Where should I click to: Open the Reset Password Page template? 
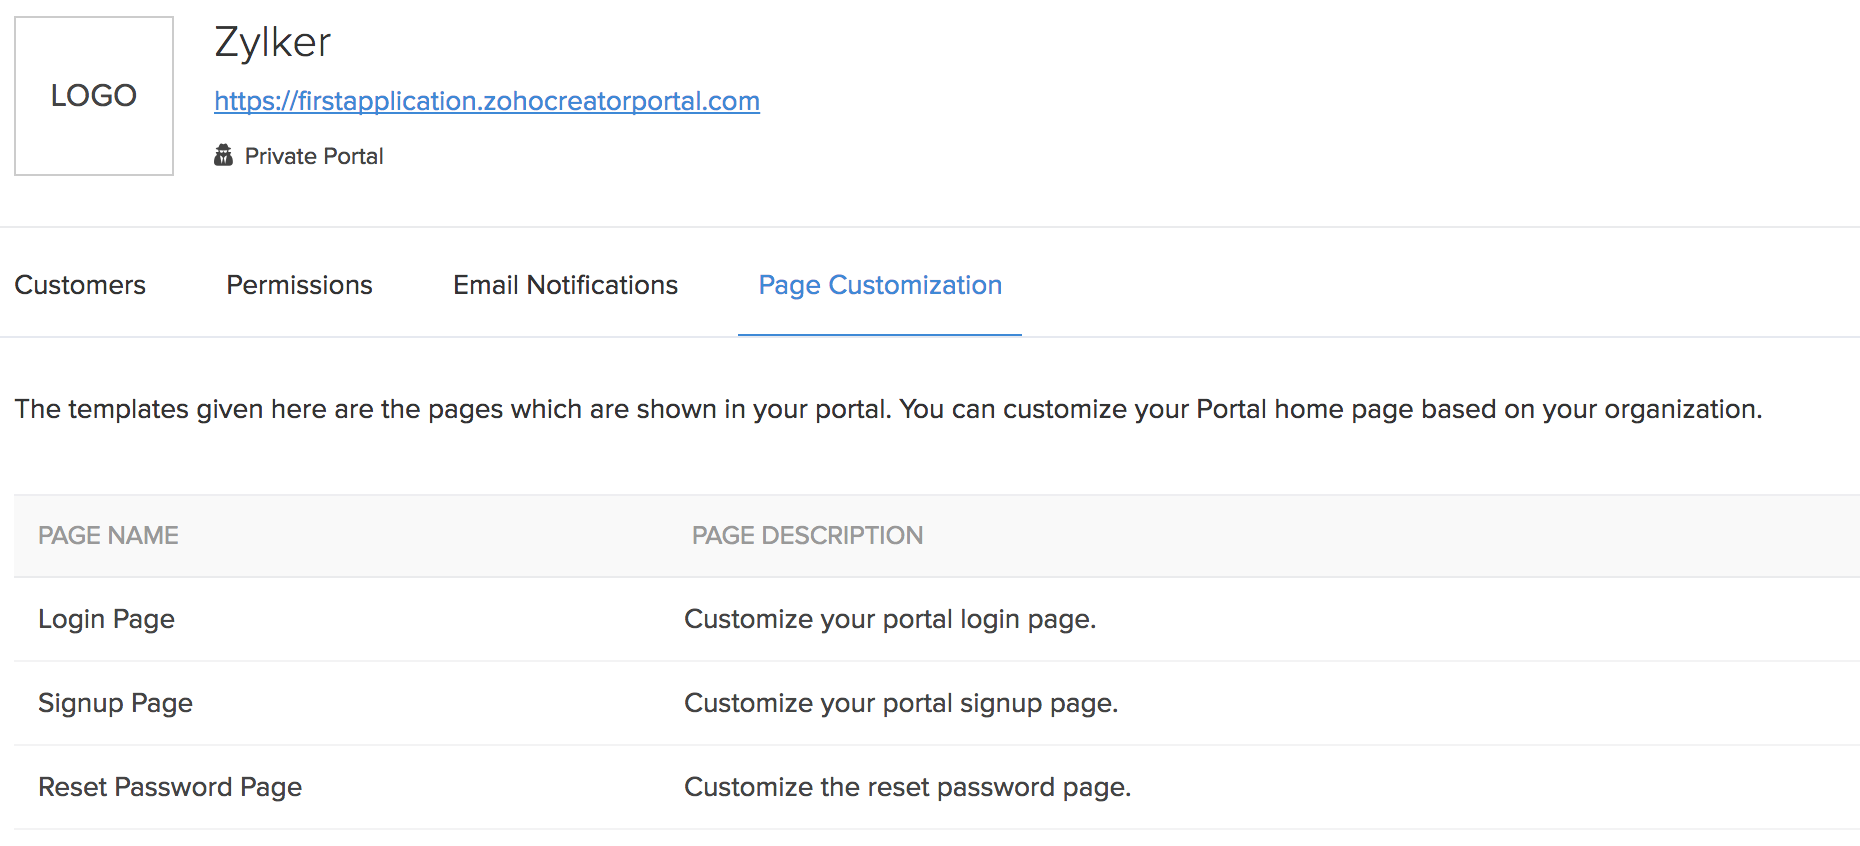[169, 787]
